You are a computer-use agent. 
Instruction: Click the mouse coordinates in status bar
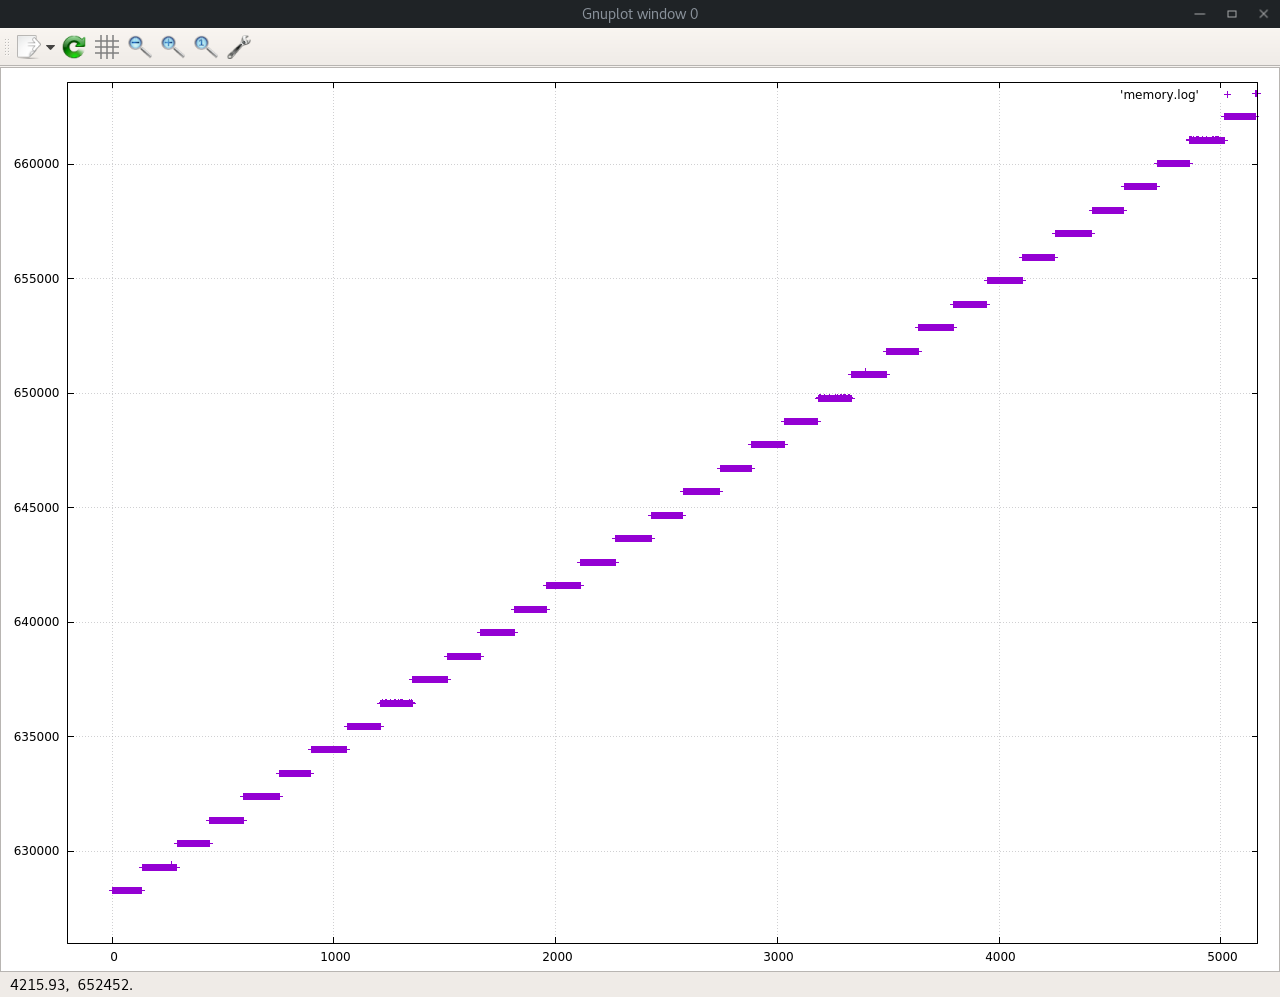tap(71, 985)
